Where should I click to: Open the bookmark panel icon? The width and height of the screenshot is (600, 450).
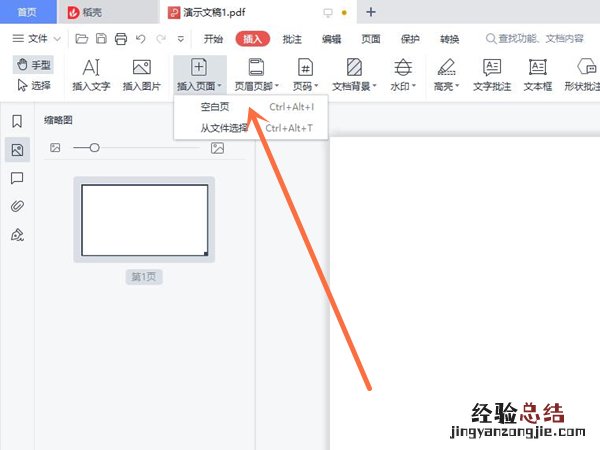[x=17, y=121]
